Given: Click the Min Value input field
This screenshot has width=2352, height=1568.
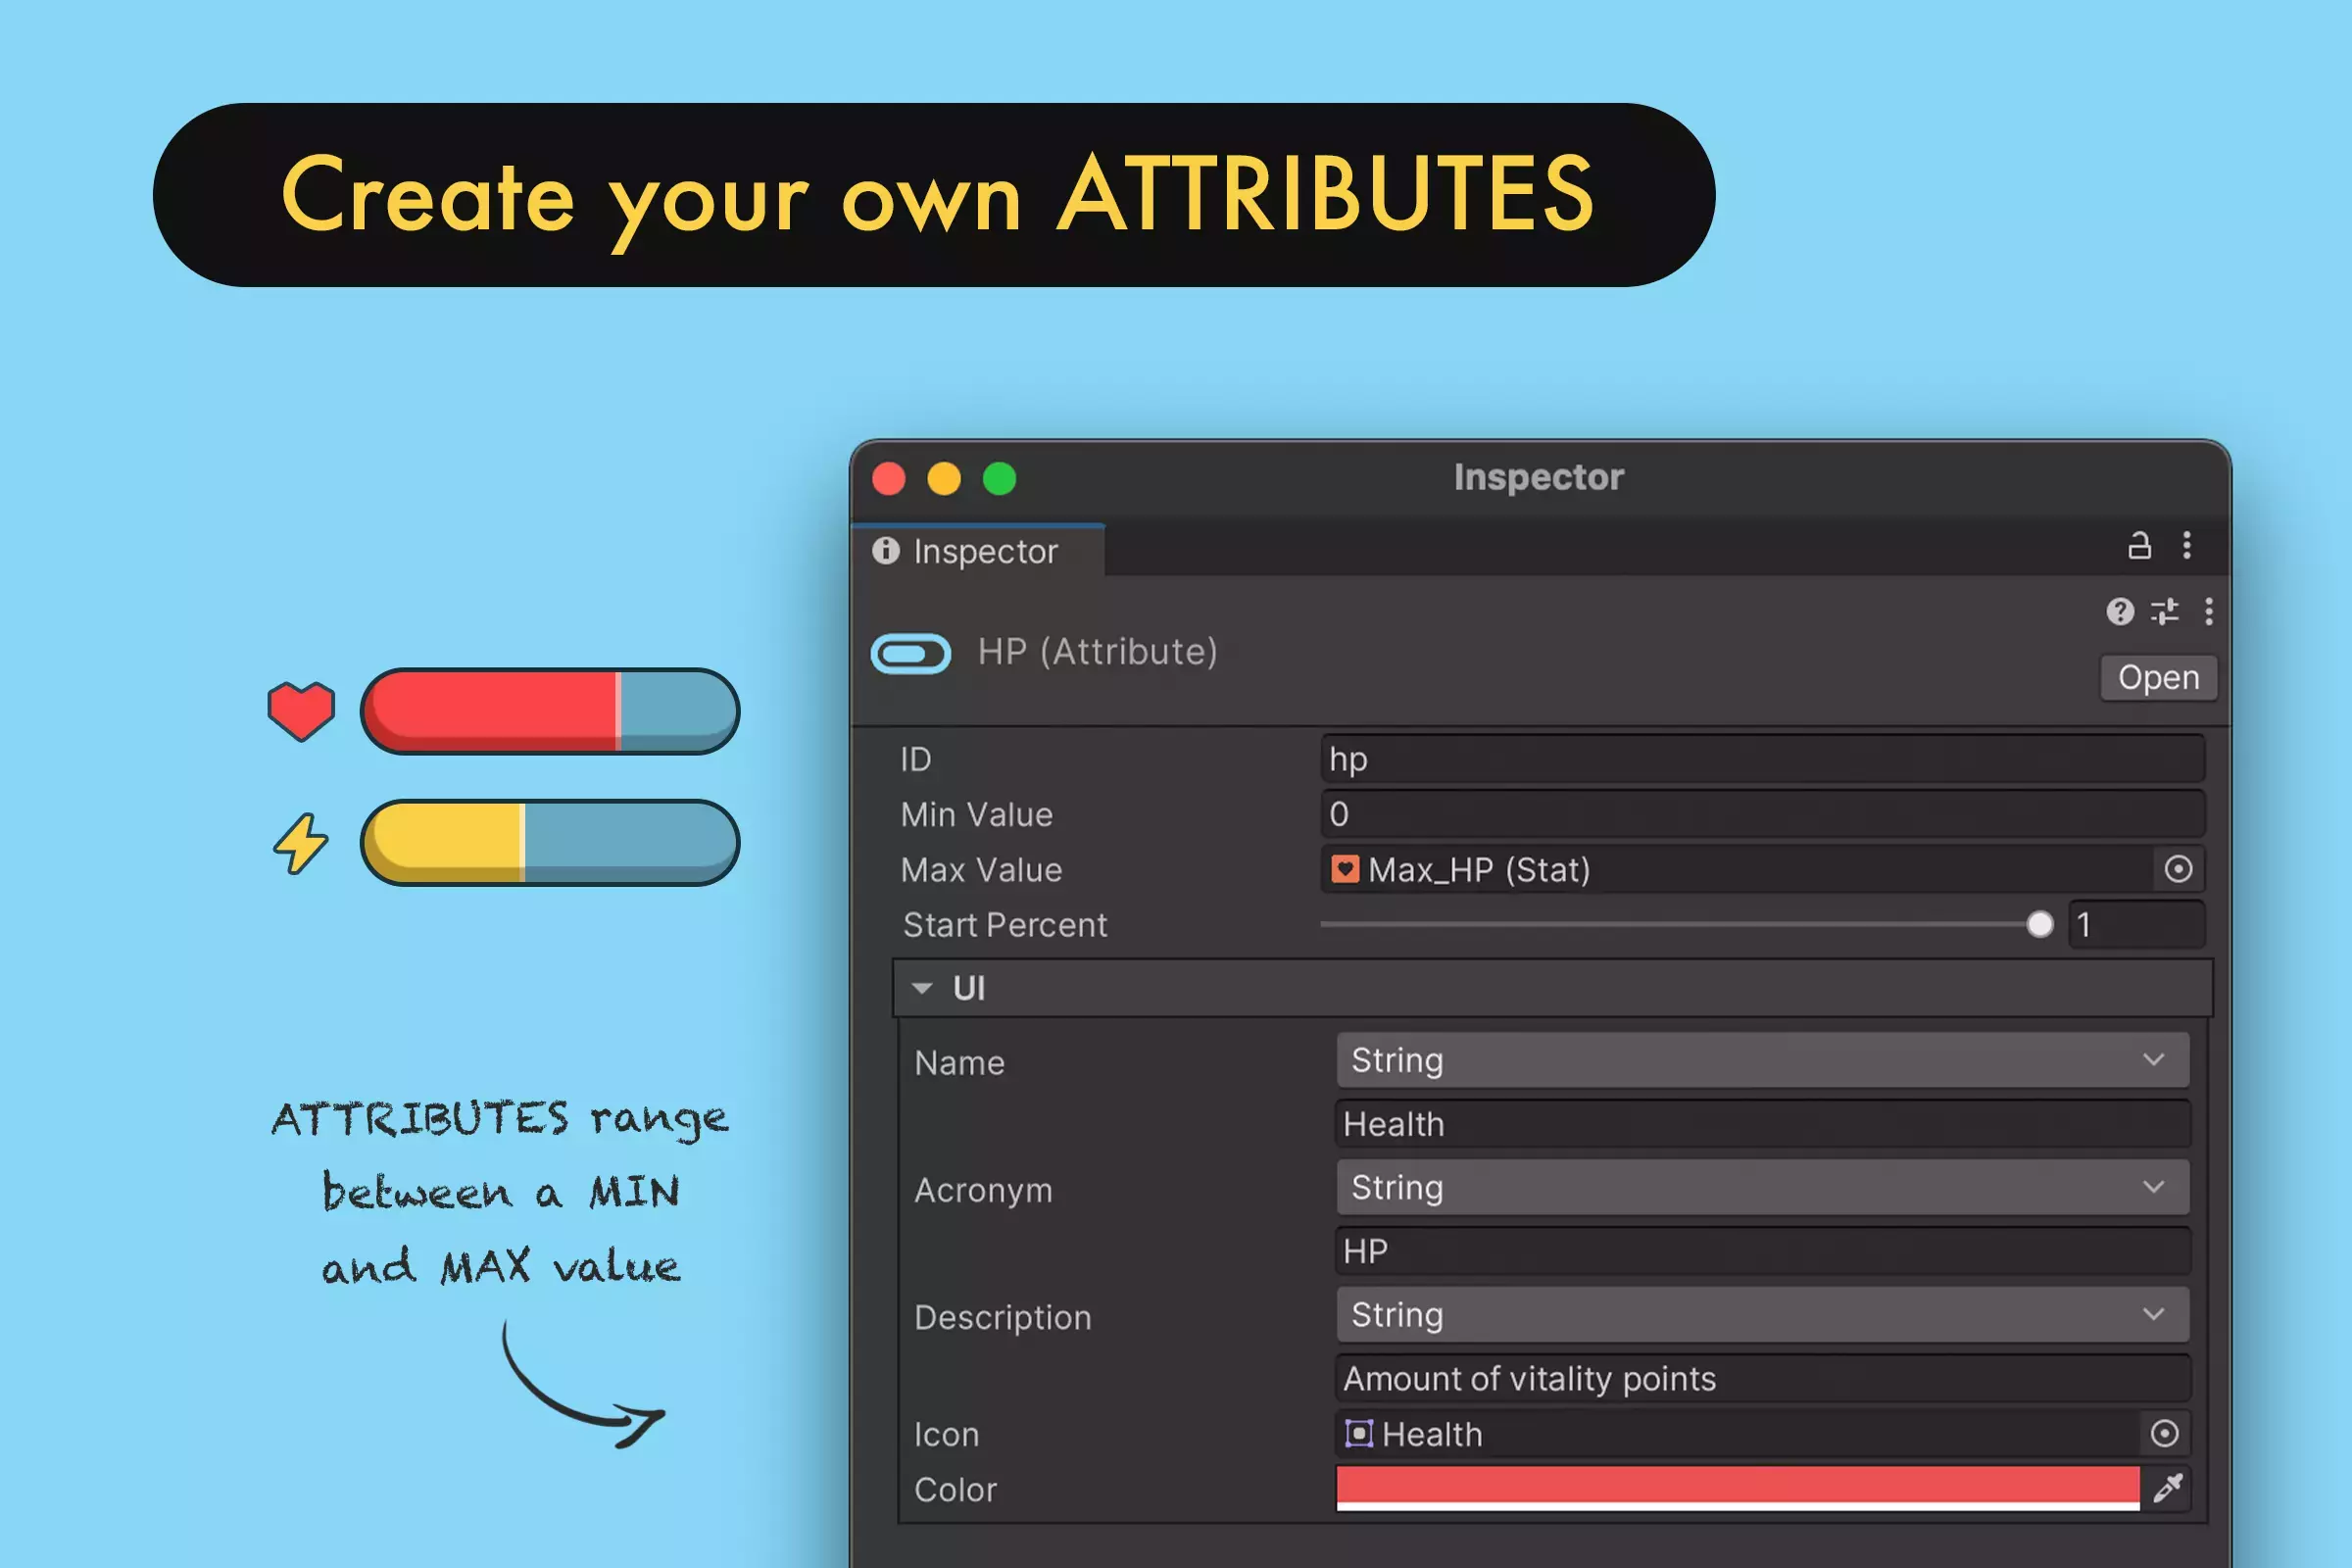Looking at the screenshot, I should (1762, 815).
